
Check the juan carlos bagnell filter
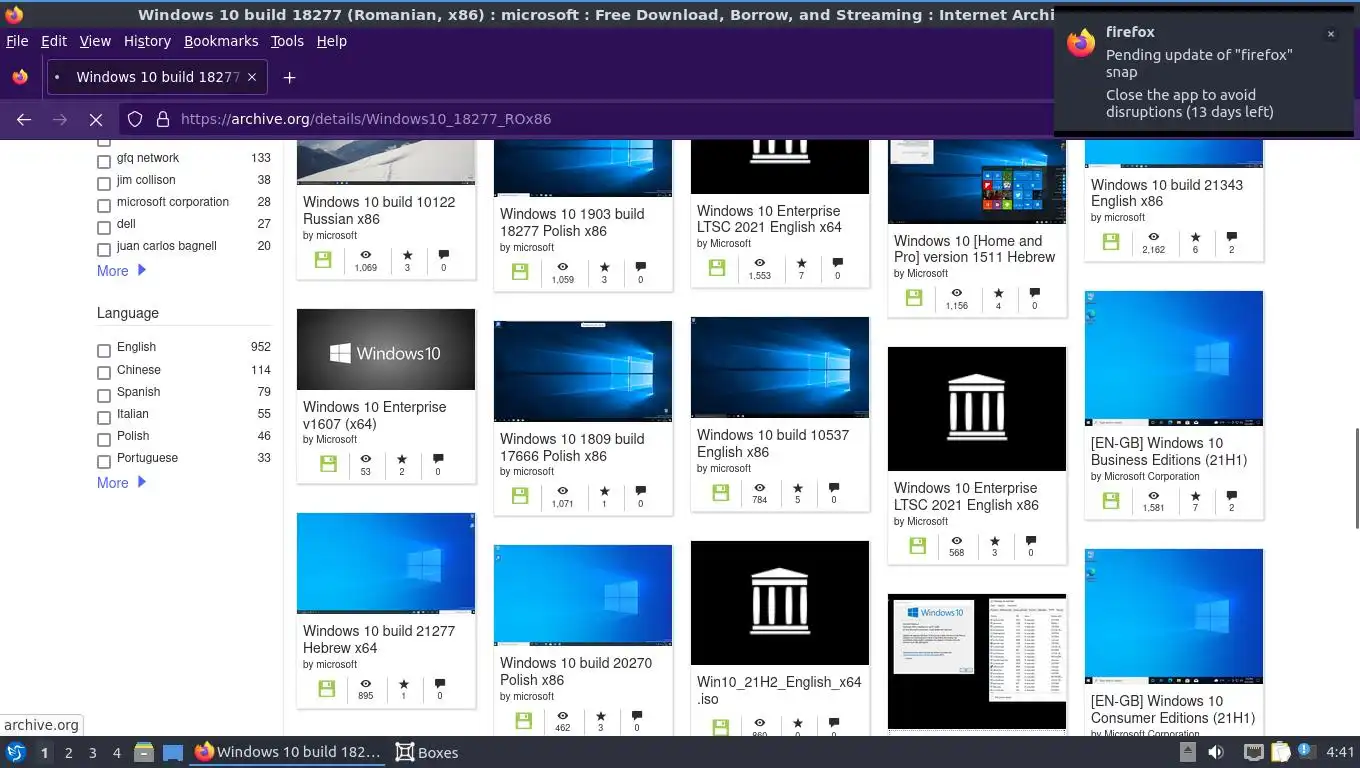103,250
